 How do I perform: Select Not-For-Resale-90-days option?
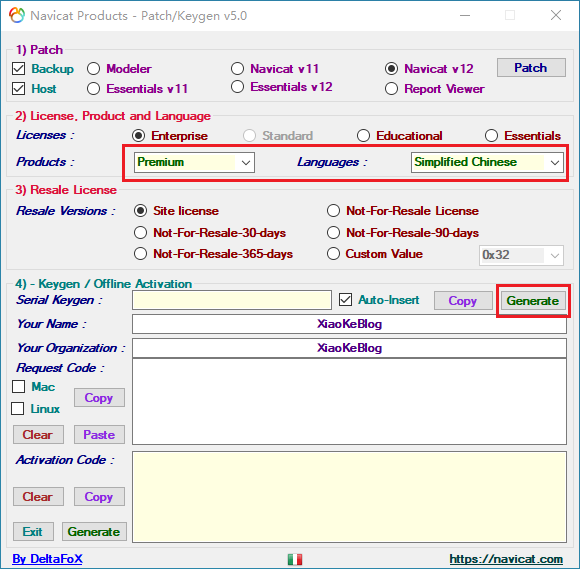point(333,233)
